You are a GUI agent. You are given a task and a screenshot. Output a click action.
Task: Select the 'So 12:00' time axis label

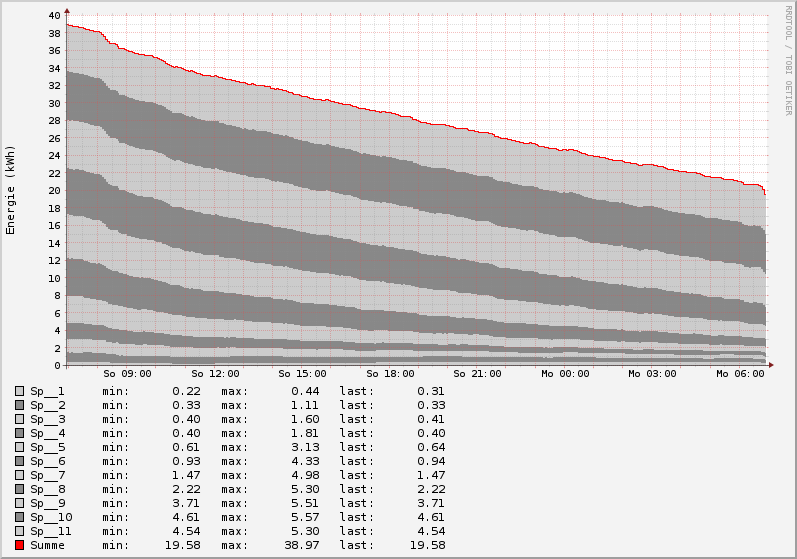[x=215, y=374]
